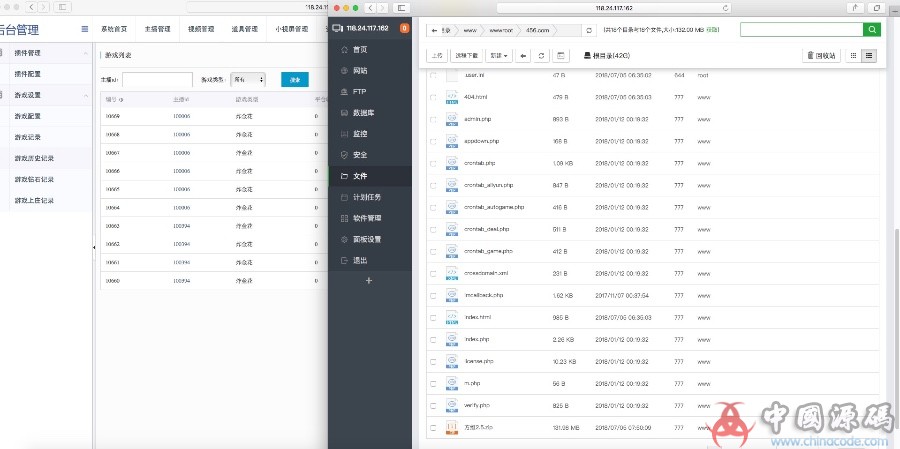The height and width of the screenshot is (449, 900).
Task: Collapse the 游戏设置 sidebar section
Action: (86, 95)
